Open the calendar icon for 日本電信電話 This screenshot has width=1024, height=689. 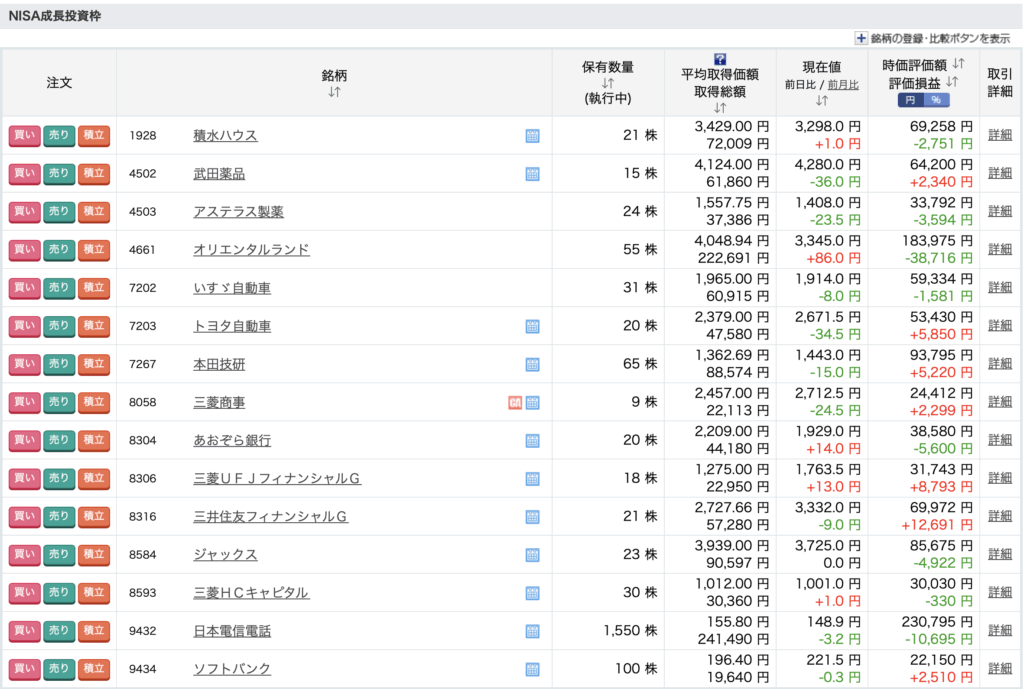click(532, 631)
